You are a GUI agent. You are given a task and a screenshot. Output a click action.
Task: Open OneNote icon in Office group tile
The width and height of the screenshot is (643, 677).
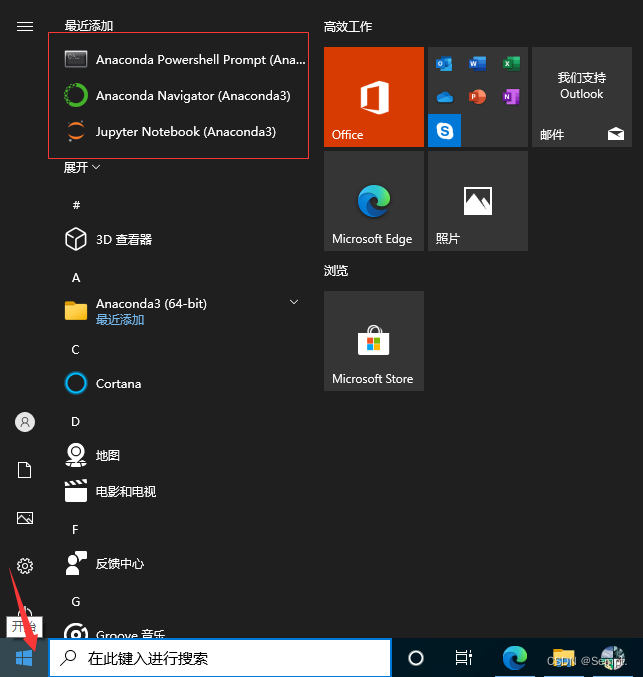point(511,97)
